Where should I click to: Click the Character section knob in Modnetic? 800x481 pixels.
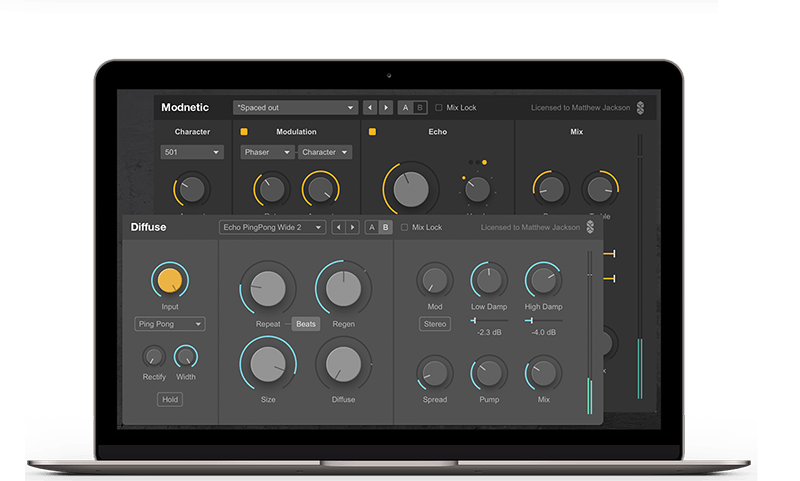coord(192,189)
